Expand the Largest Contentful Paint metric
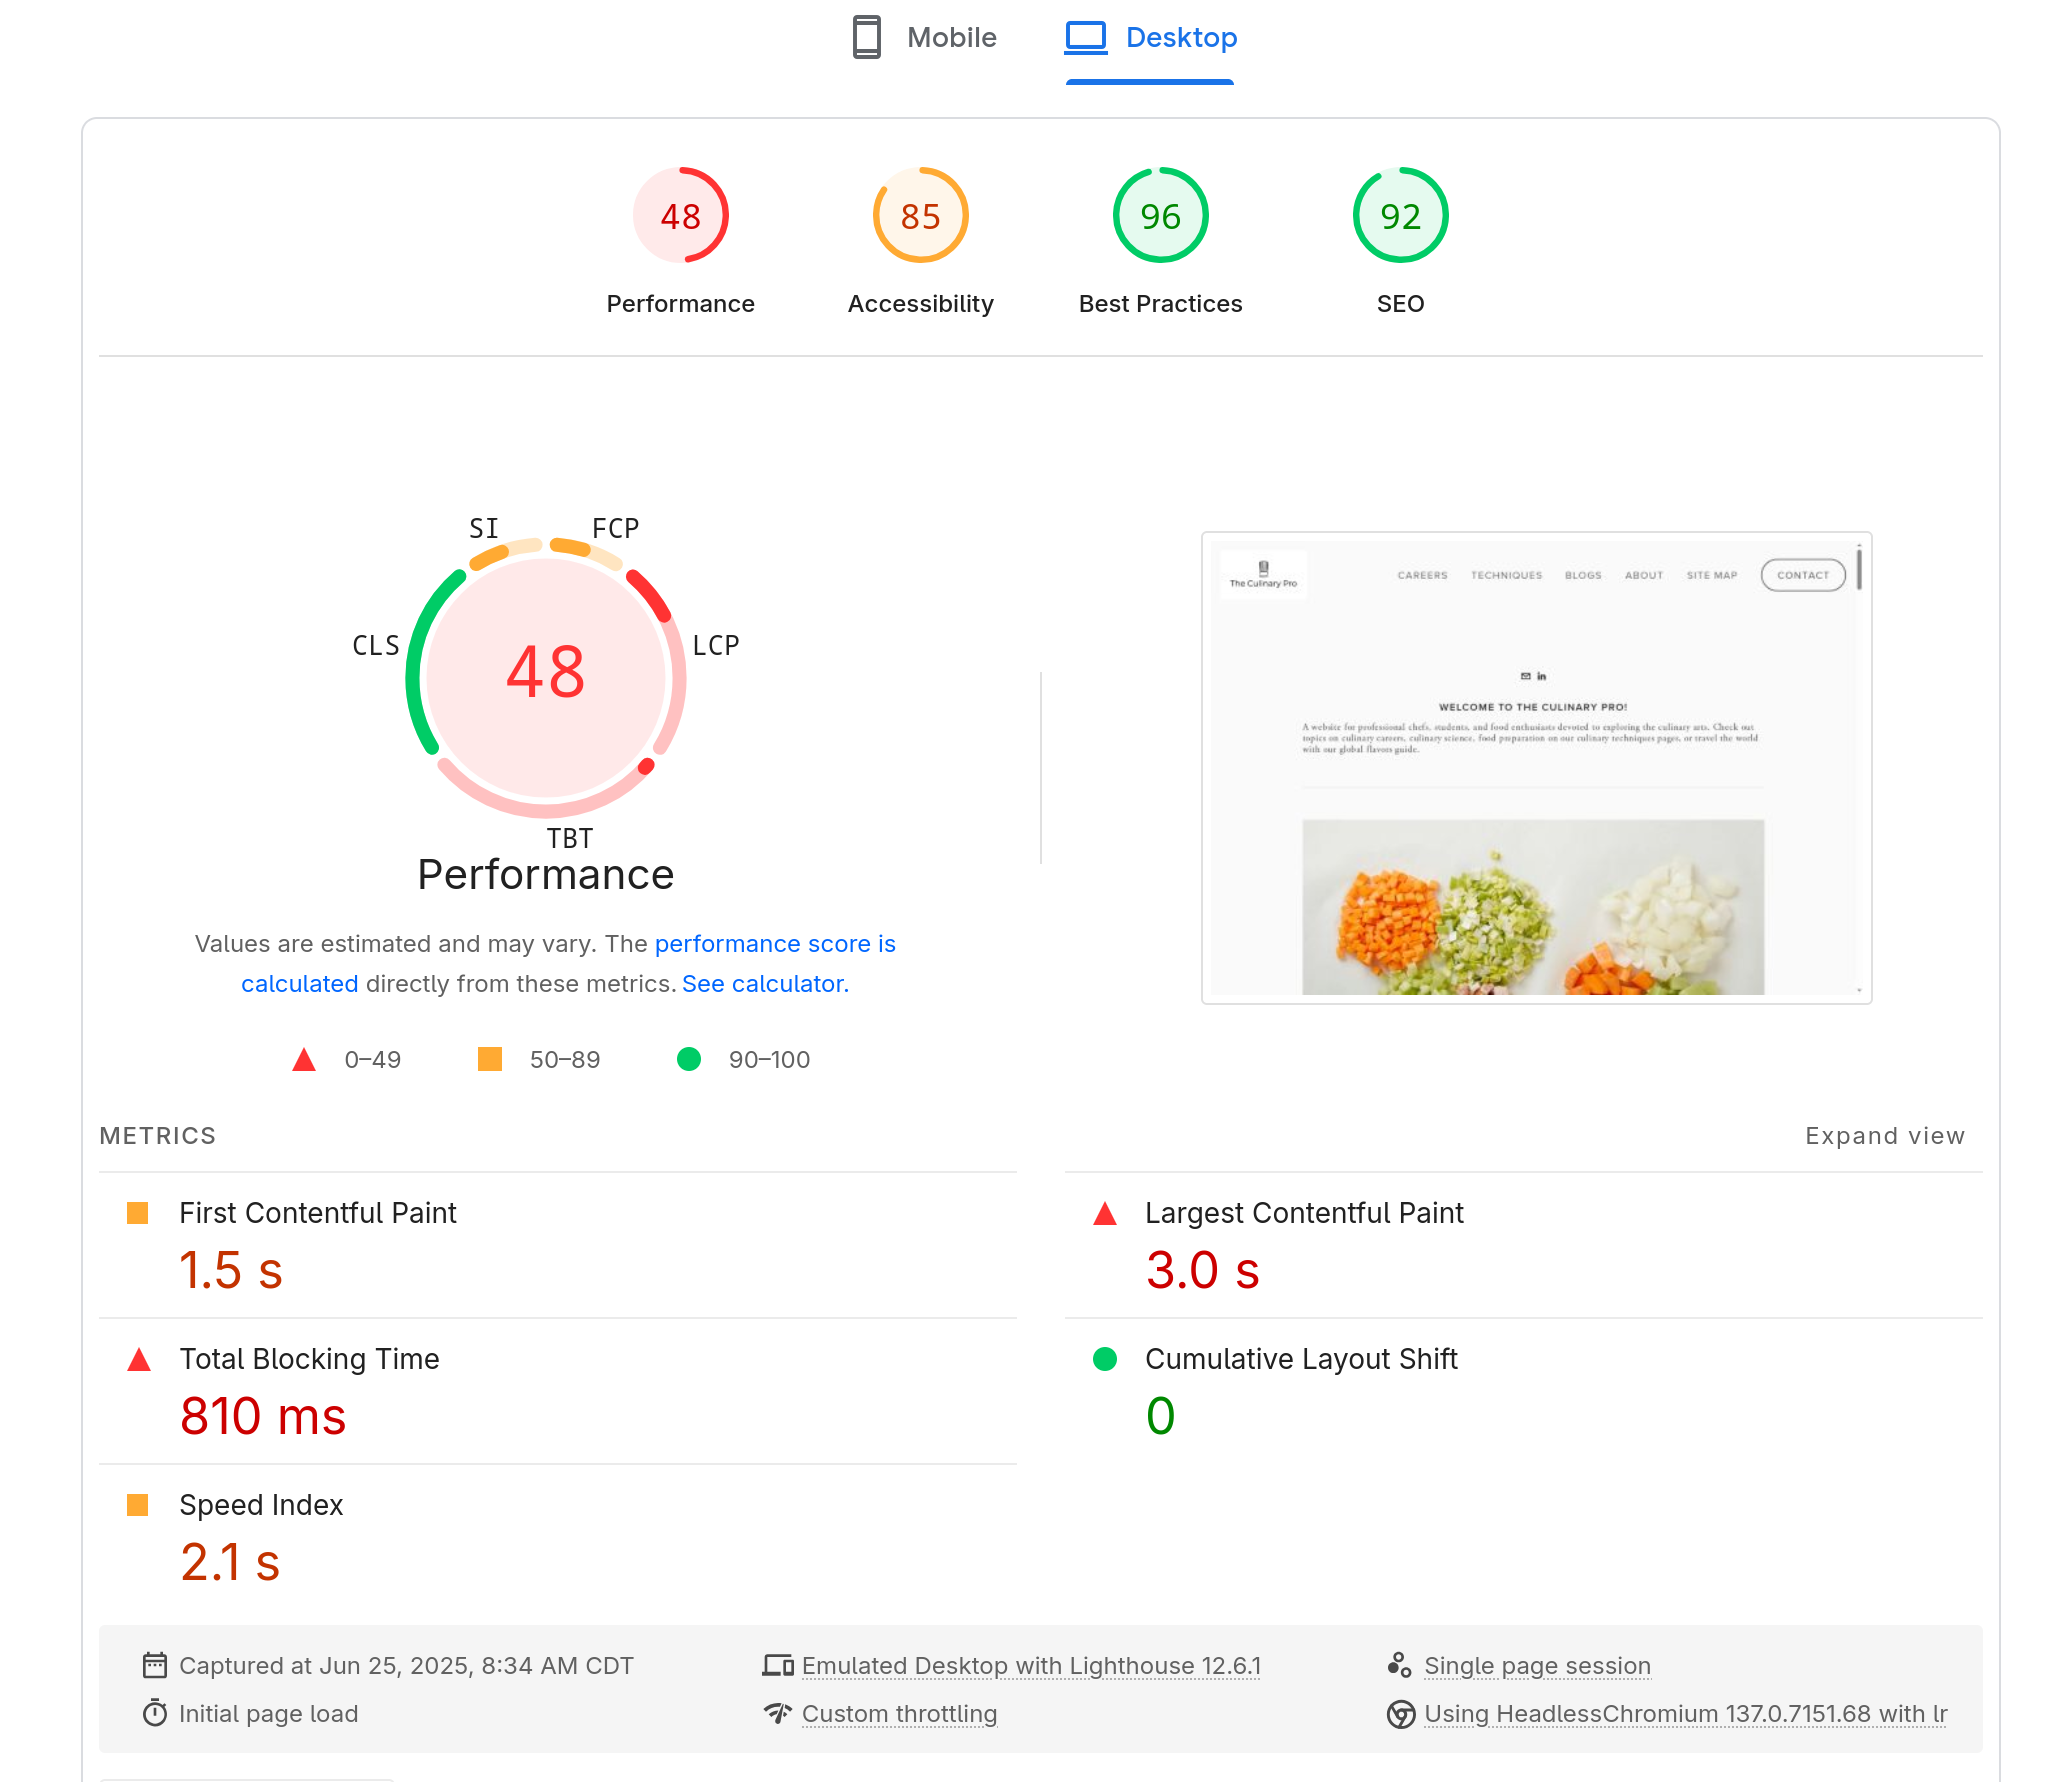This screenshot has width=2069, height=1782. tap(1303, 1213)
